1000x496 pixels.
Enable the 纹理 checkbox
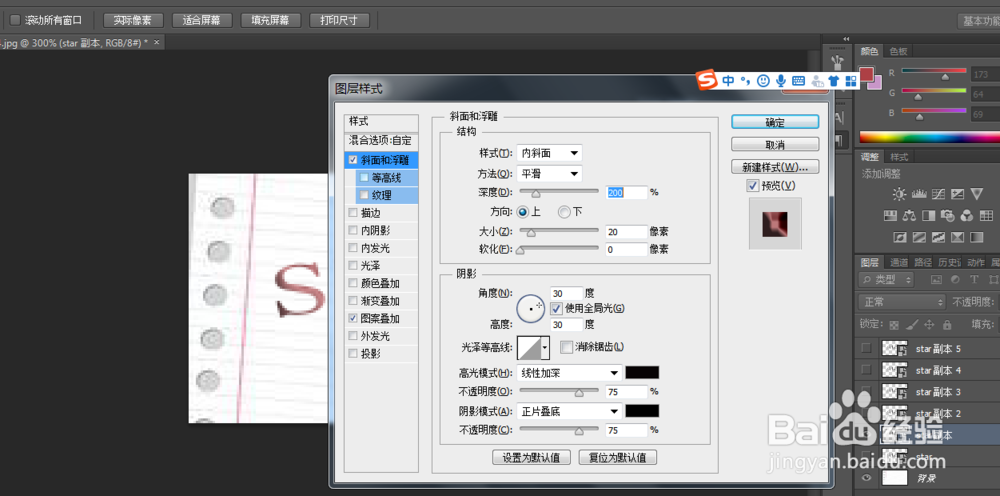pos(364,195)
